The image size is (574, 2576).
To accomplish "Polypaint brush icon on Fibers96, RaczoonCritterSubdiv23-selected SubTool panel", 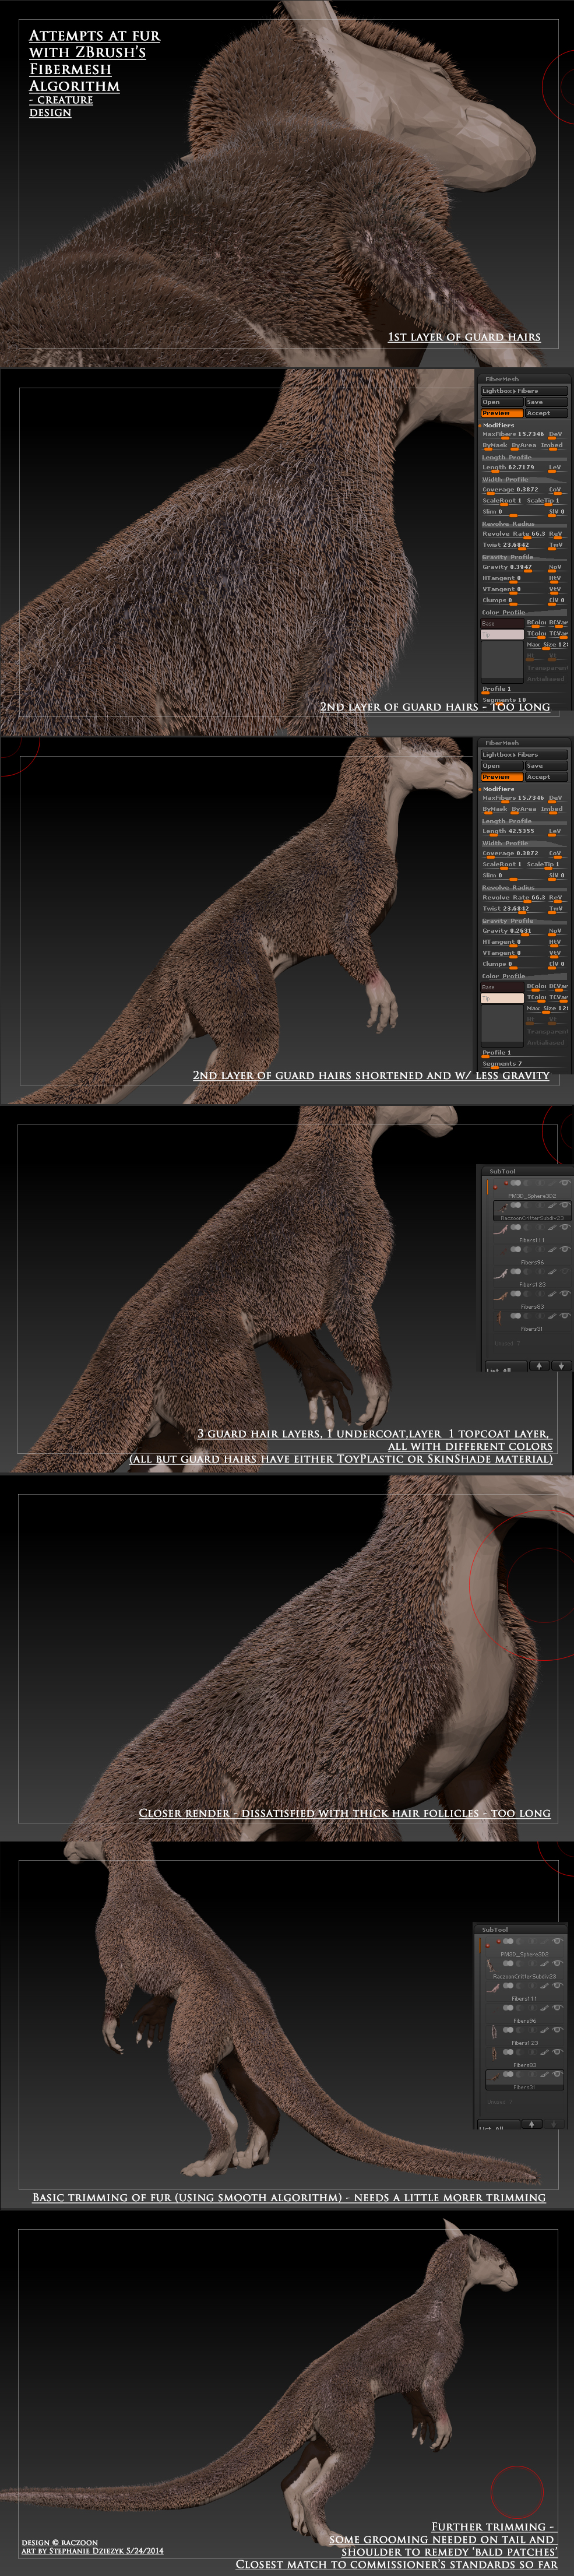I will coord(552,1250).
